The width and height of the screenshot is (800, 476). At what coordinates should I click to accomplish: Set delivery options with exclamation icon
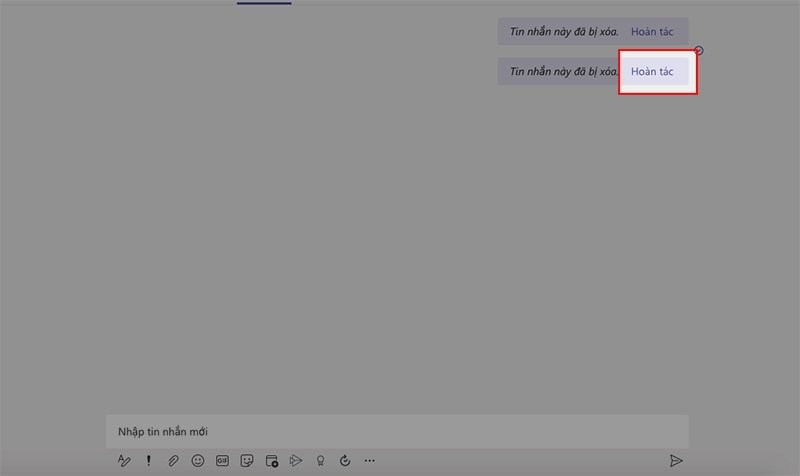[x=149, y=461]
